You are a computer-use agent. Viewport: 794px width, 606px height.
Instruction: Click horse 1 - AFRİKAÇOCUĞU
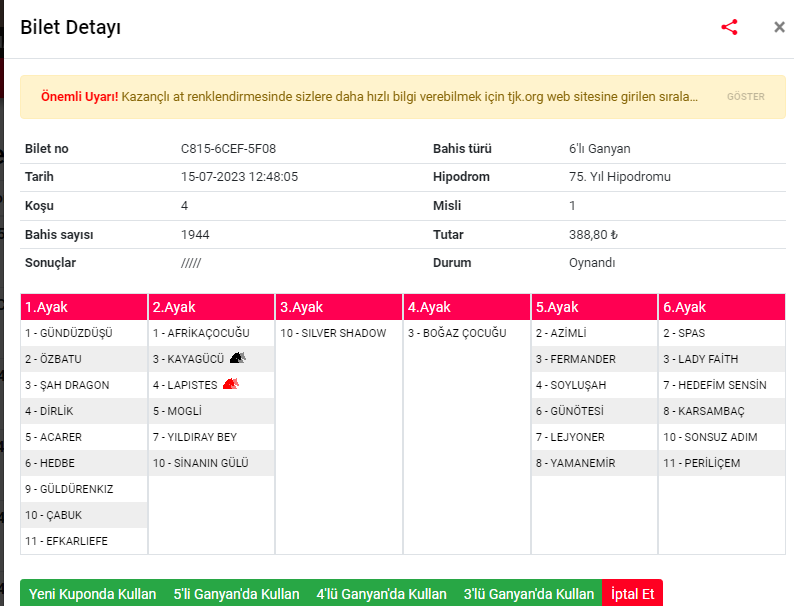click(201, 333)
